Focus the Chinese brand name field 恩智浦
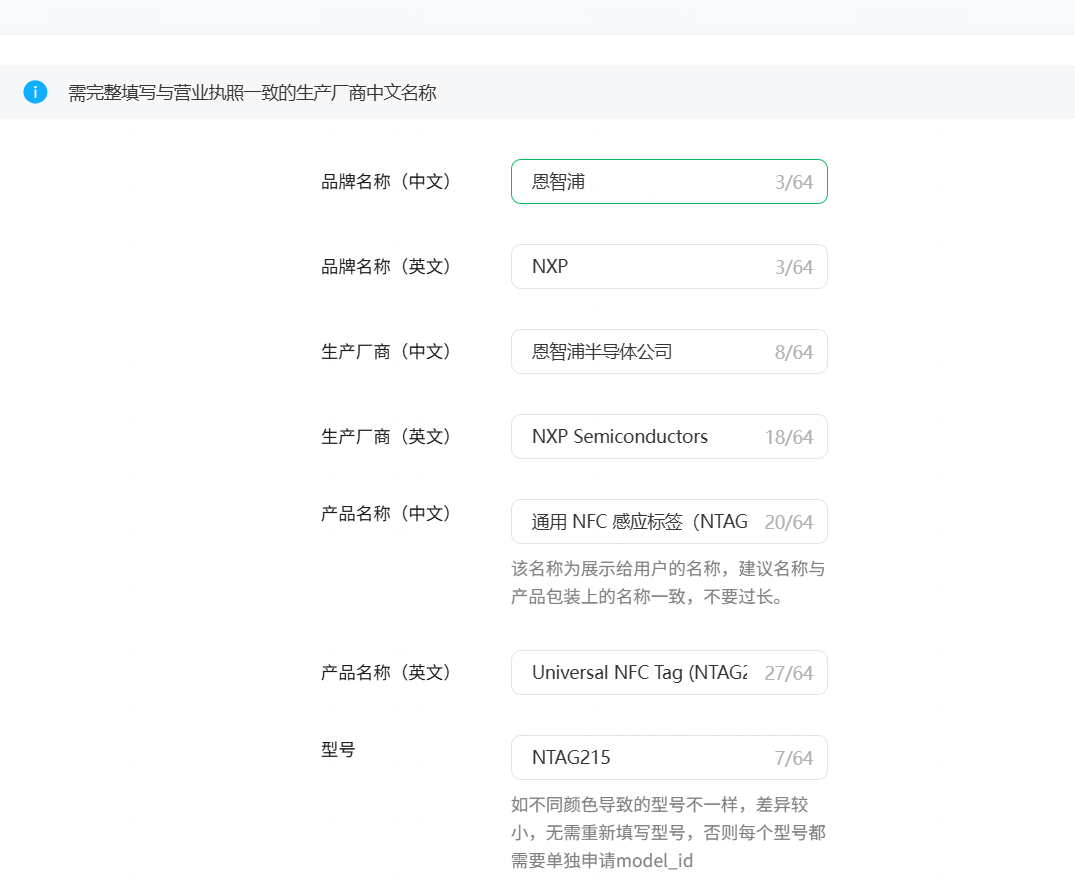Image resolution: width=1075 pixels, height=895 pixels. [x=669, y=182]
